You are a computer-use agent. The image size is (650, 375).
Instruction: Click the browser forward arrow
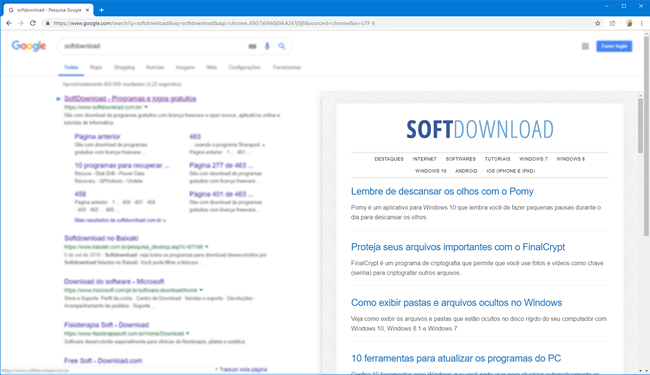(21, 23)
